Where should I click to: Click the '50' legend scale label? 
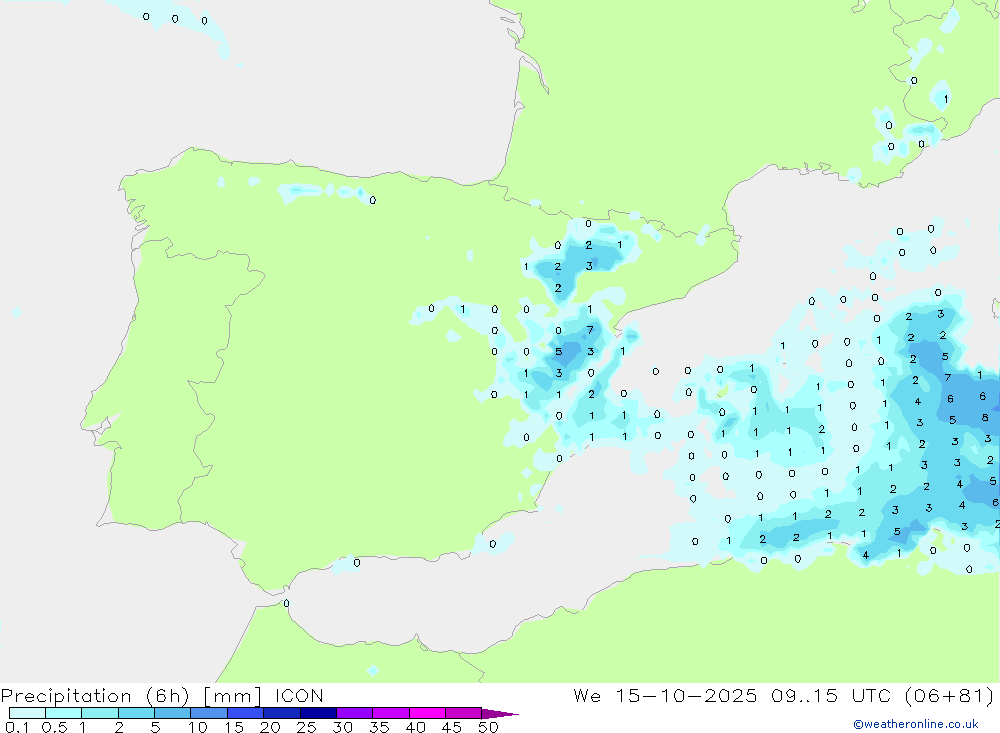pos(488,727)
